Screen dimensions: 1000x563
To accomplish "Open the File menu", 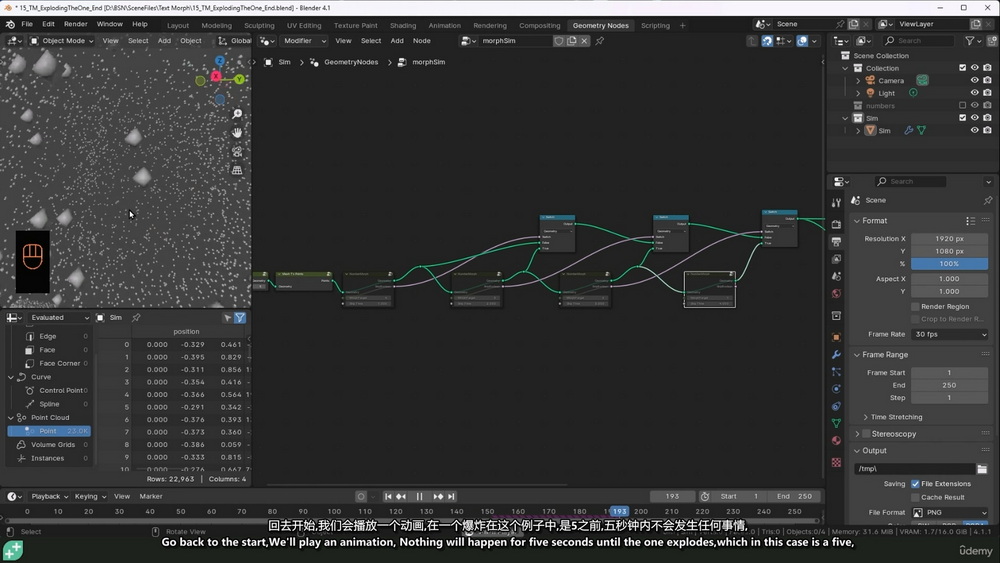I will tap(27, 24).
